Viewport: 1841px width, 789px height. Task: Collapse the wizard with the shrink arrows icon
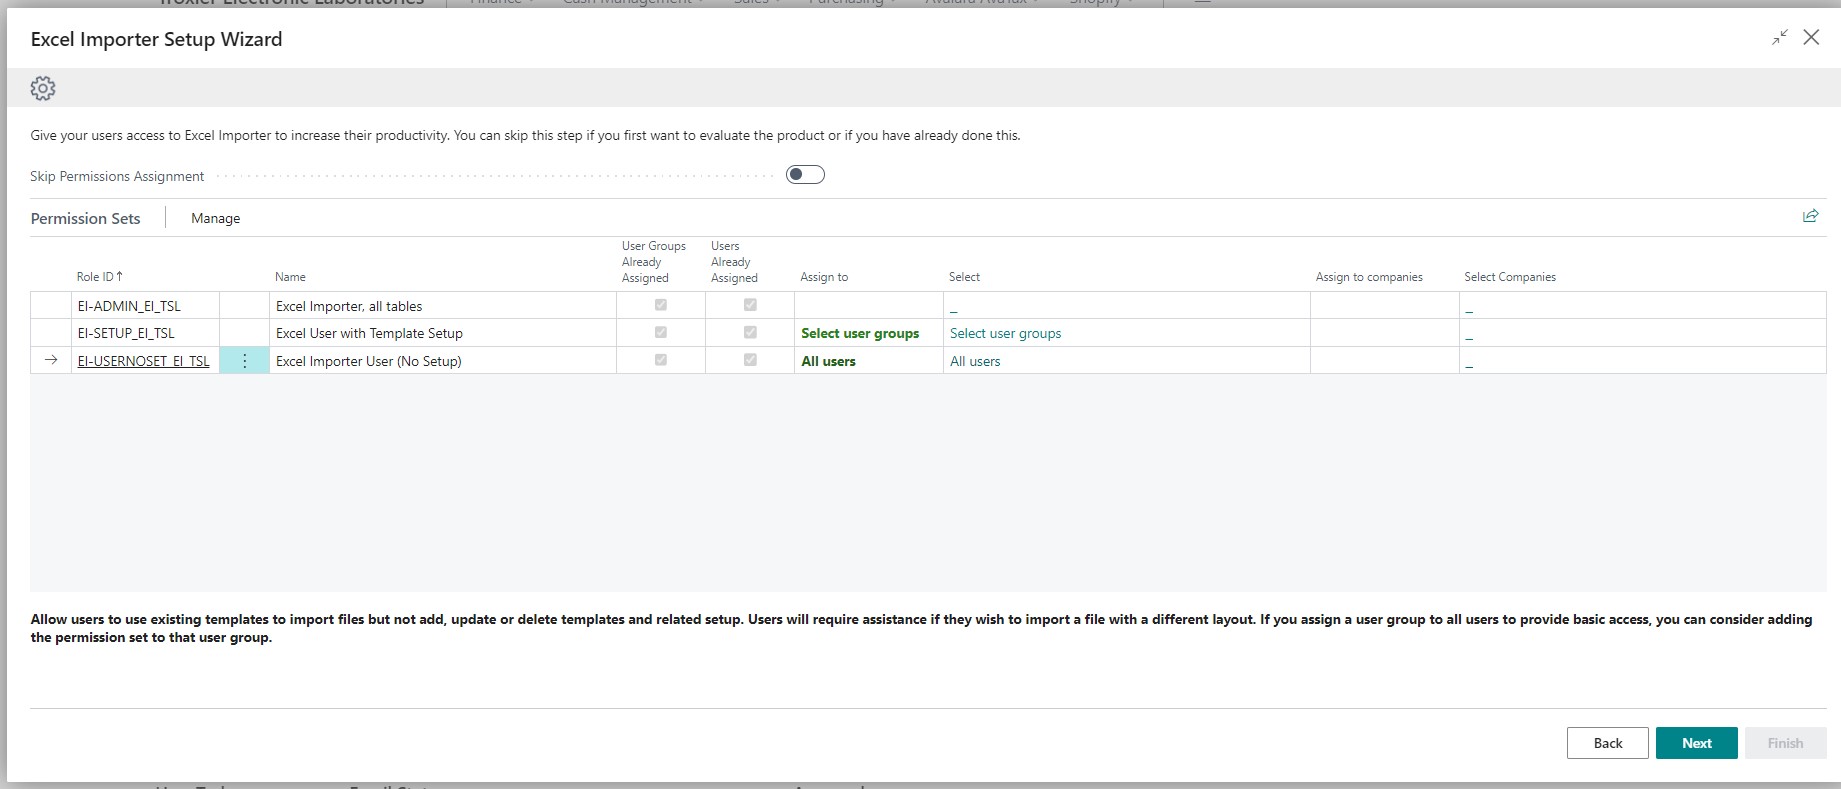1780,38
